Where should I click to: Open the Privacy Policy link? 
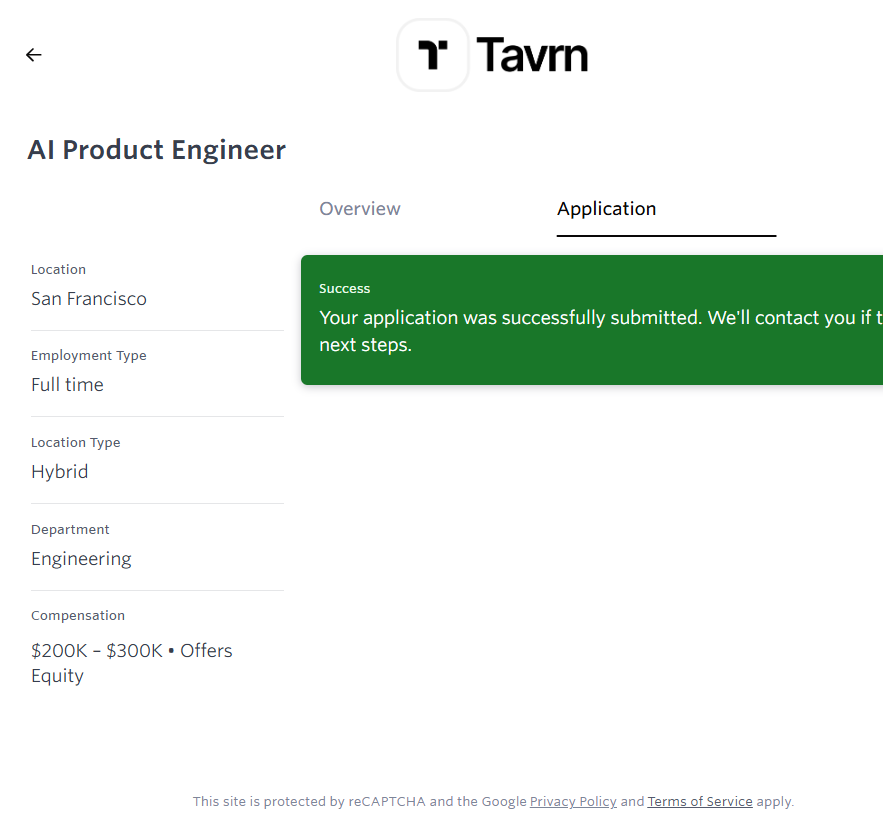[x=573, y=802]
